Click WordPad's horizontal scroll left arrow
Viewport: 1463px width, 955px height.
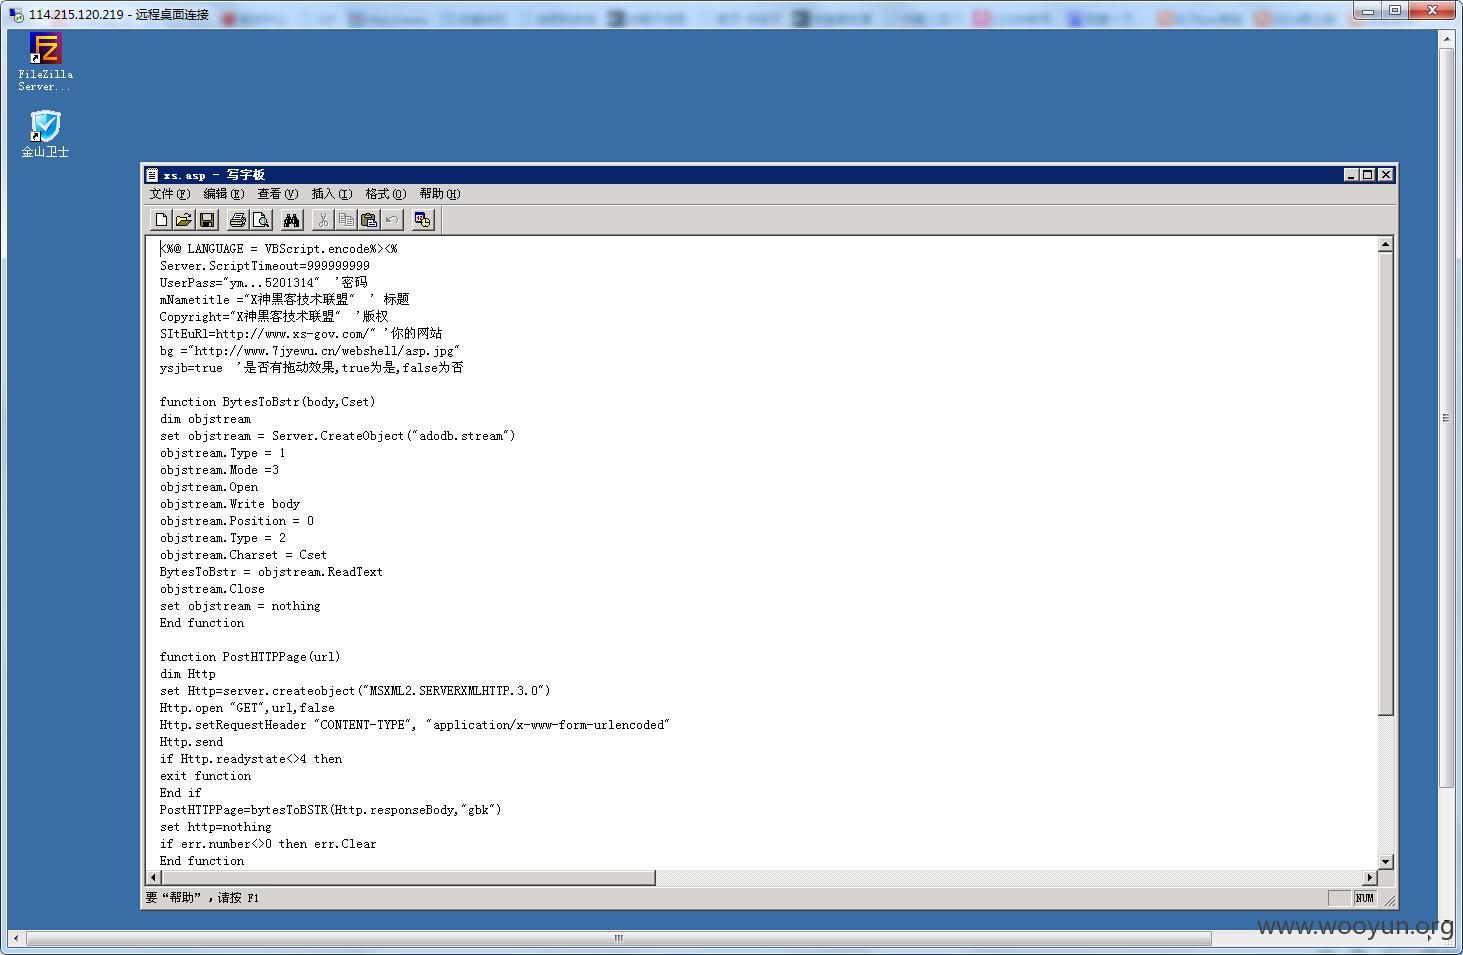pyautogui.click(x=153, y=877)
